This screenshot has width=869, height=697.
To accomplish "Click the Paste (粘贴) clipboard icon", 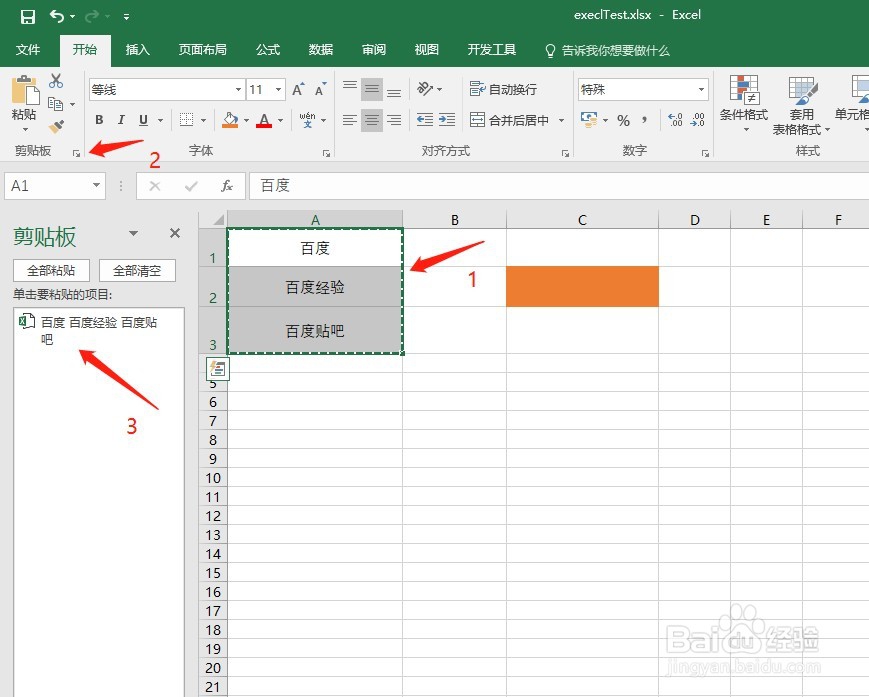I will (24, 90).
